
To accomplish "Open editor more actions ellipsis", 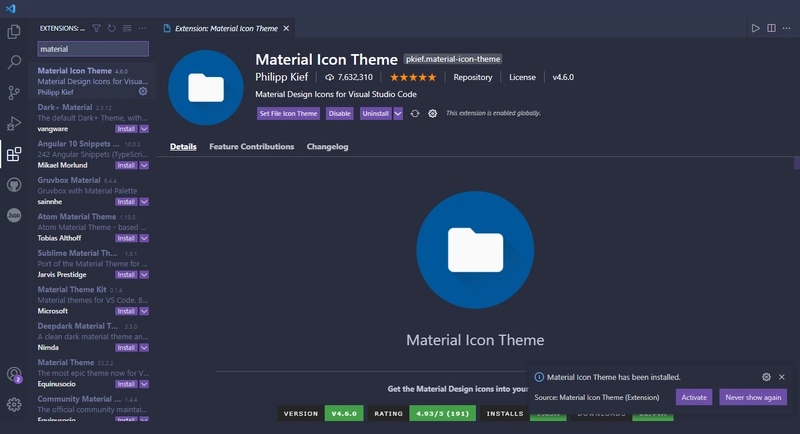I will click(787, 28).
